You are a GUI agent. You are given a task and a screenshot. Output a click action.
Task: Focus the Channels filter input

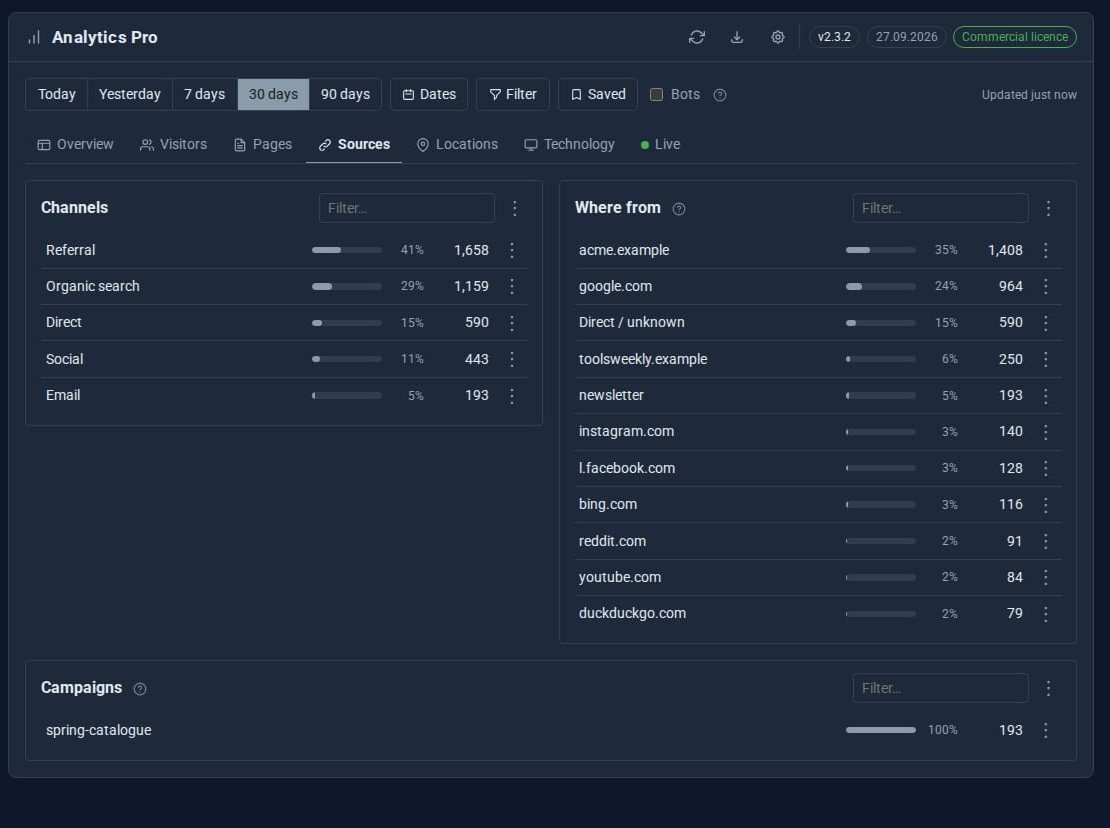406,208
